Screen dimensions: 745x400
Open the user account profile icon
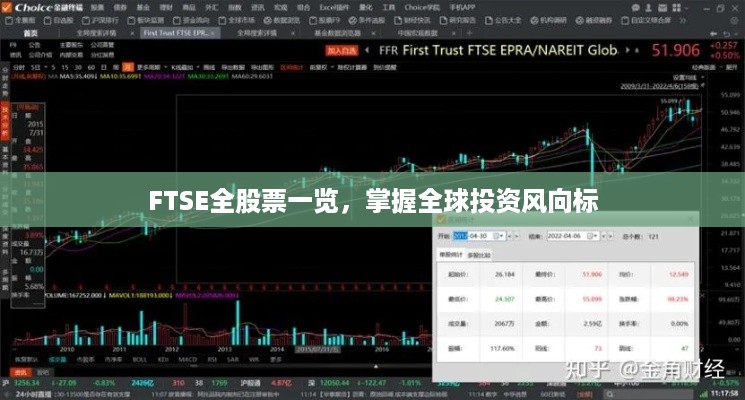pos(649,8)
